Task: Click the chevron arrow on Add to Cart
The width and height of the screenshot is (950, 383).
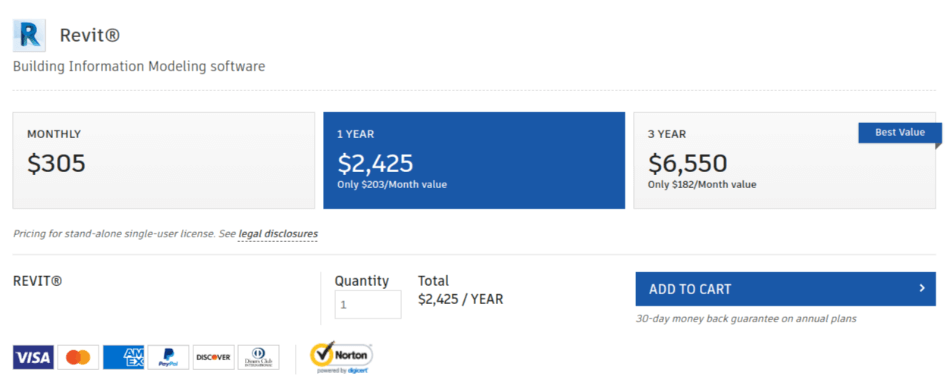Action: pyautogui.click(x=922, y=288)
